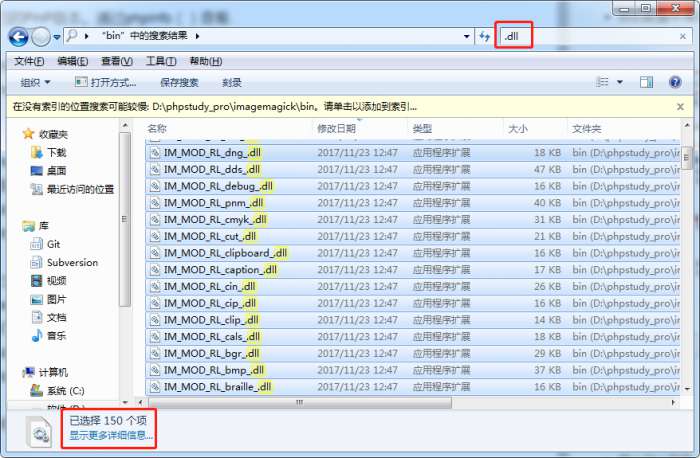
Task: Select file IM_MOD_RL_dng_.dll
Action: pos(412,153)
